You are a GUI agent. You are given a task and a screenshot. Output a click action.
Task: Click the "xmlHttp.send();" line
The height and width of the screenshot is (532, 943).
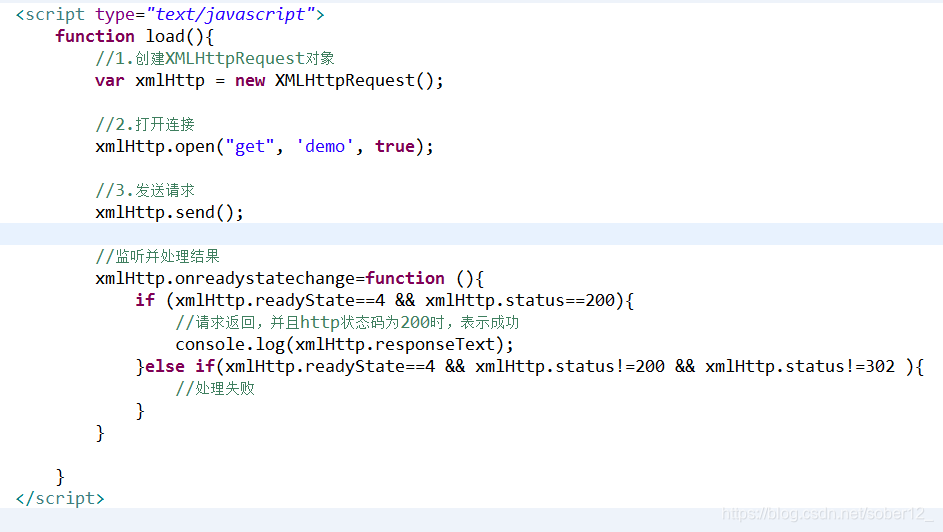click(170, 213)
